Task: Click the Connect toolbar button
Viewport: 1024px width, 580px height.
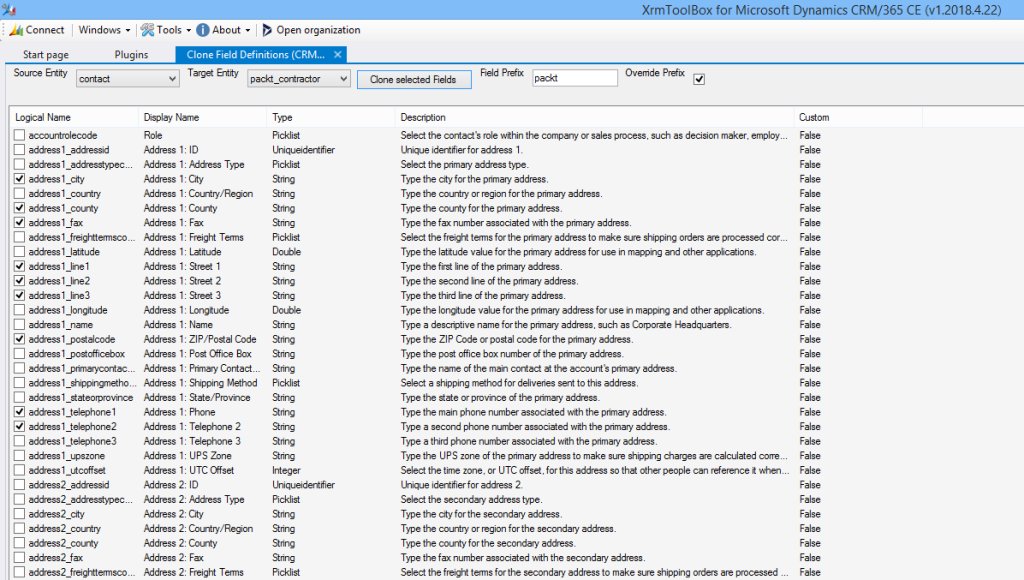Action: pyautogui.click(x=37, y=30)
